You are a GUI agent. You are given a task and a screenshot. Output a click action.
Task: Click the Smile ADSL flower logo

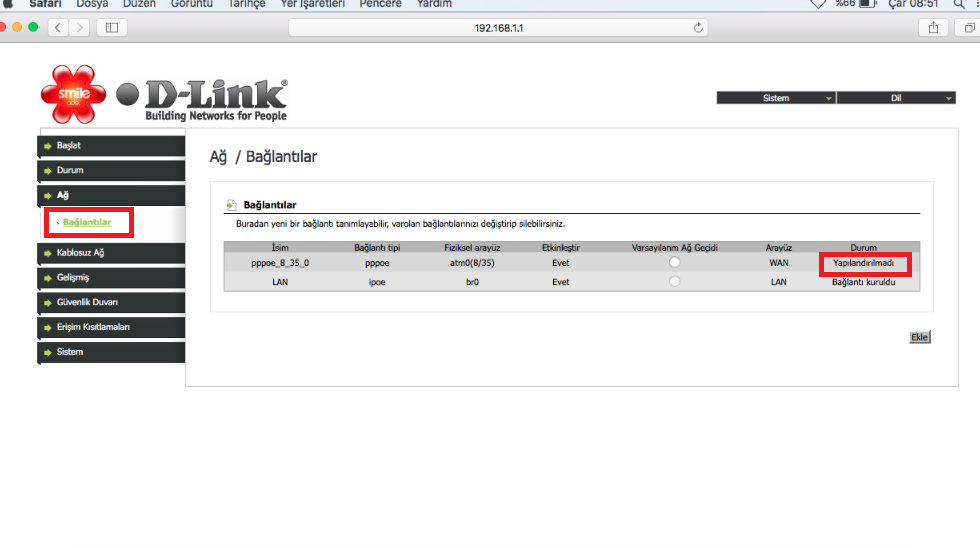tap(73, 94)
